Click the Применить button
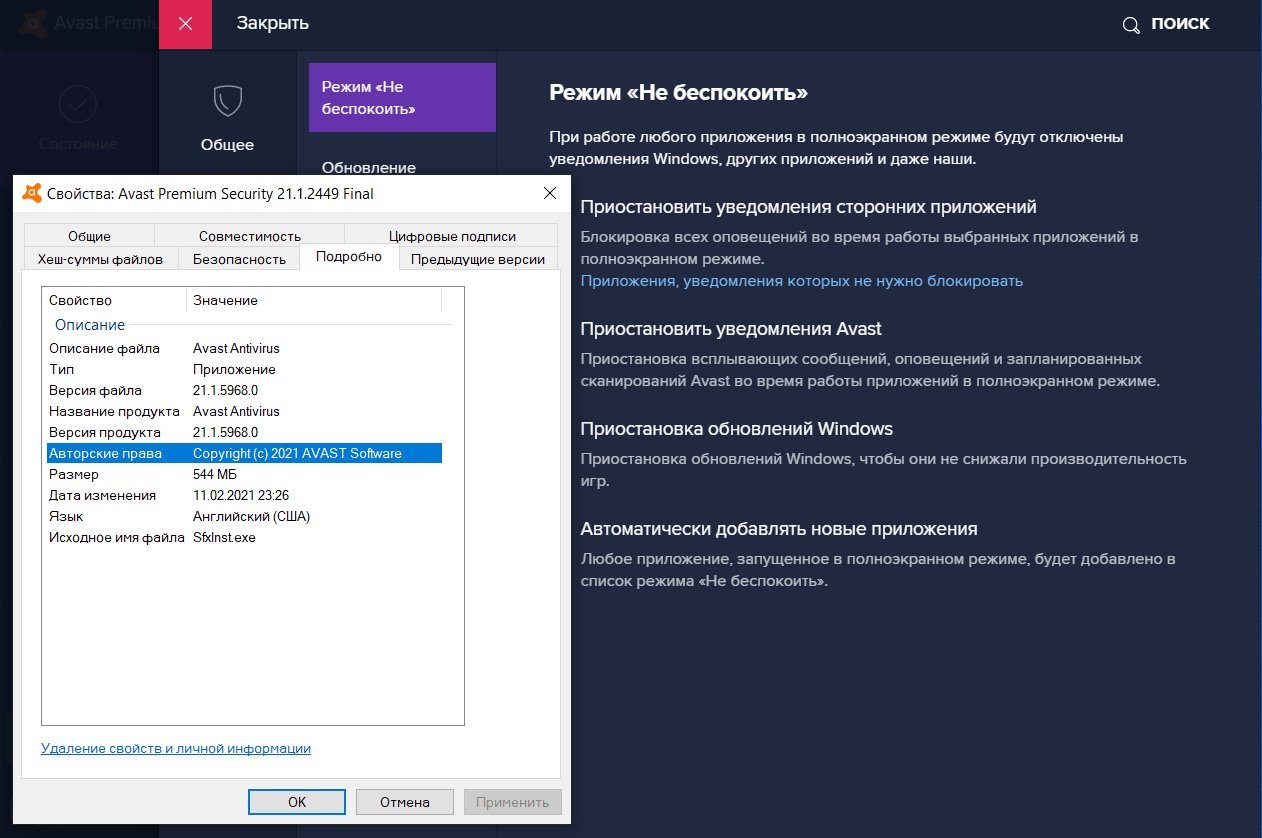Viewport: 1262px width, 838px height. point(513,801)
